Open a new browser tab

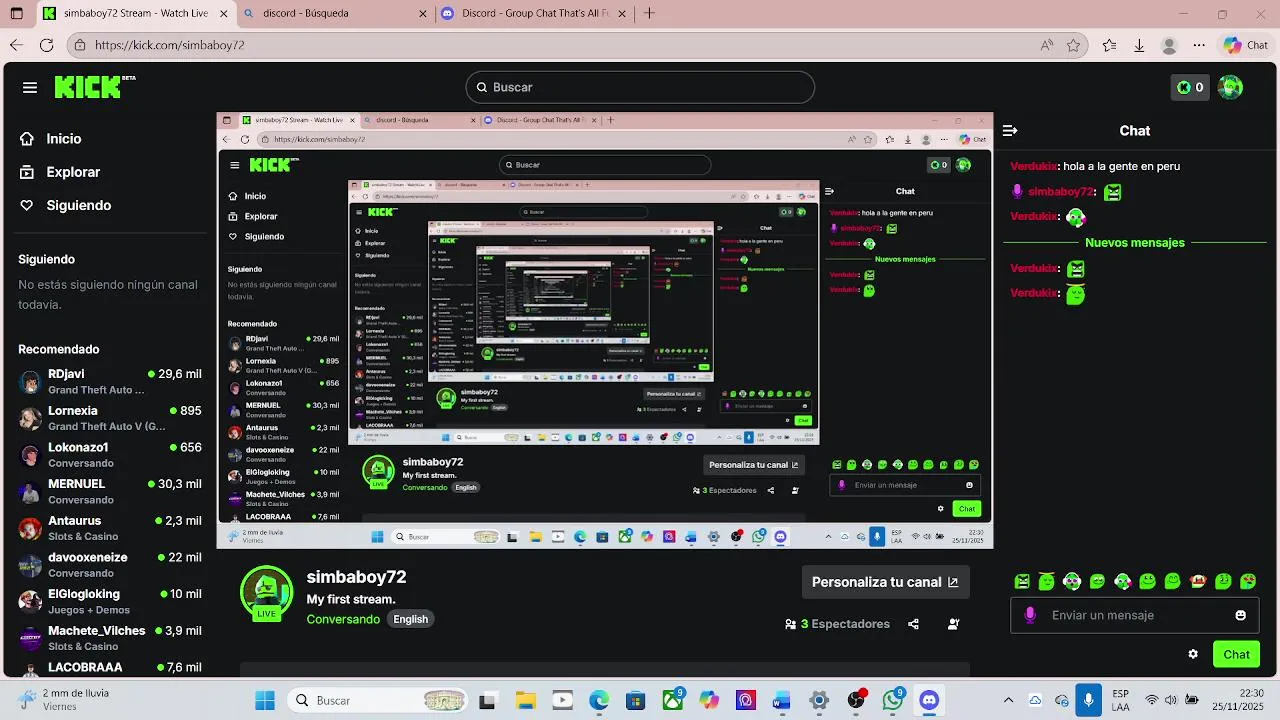point(649,14)
